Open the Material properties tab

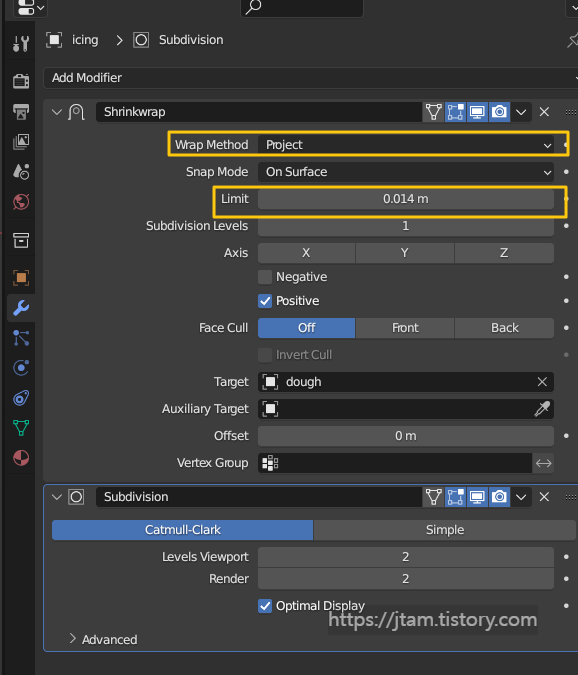21,458
